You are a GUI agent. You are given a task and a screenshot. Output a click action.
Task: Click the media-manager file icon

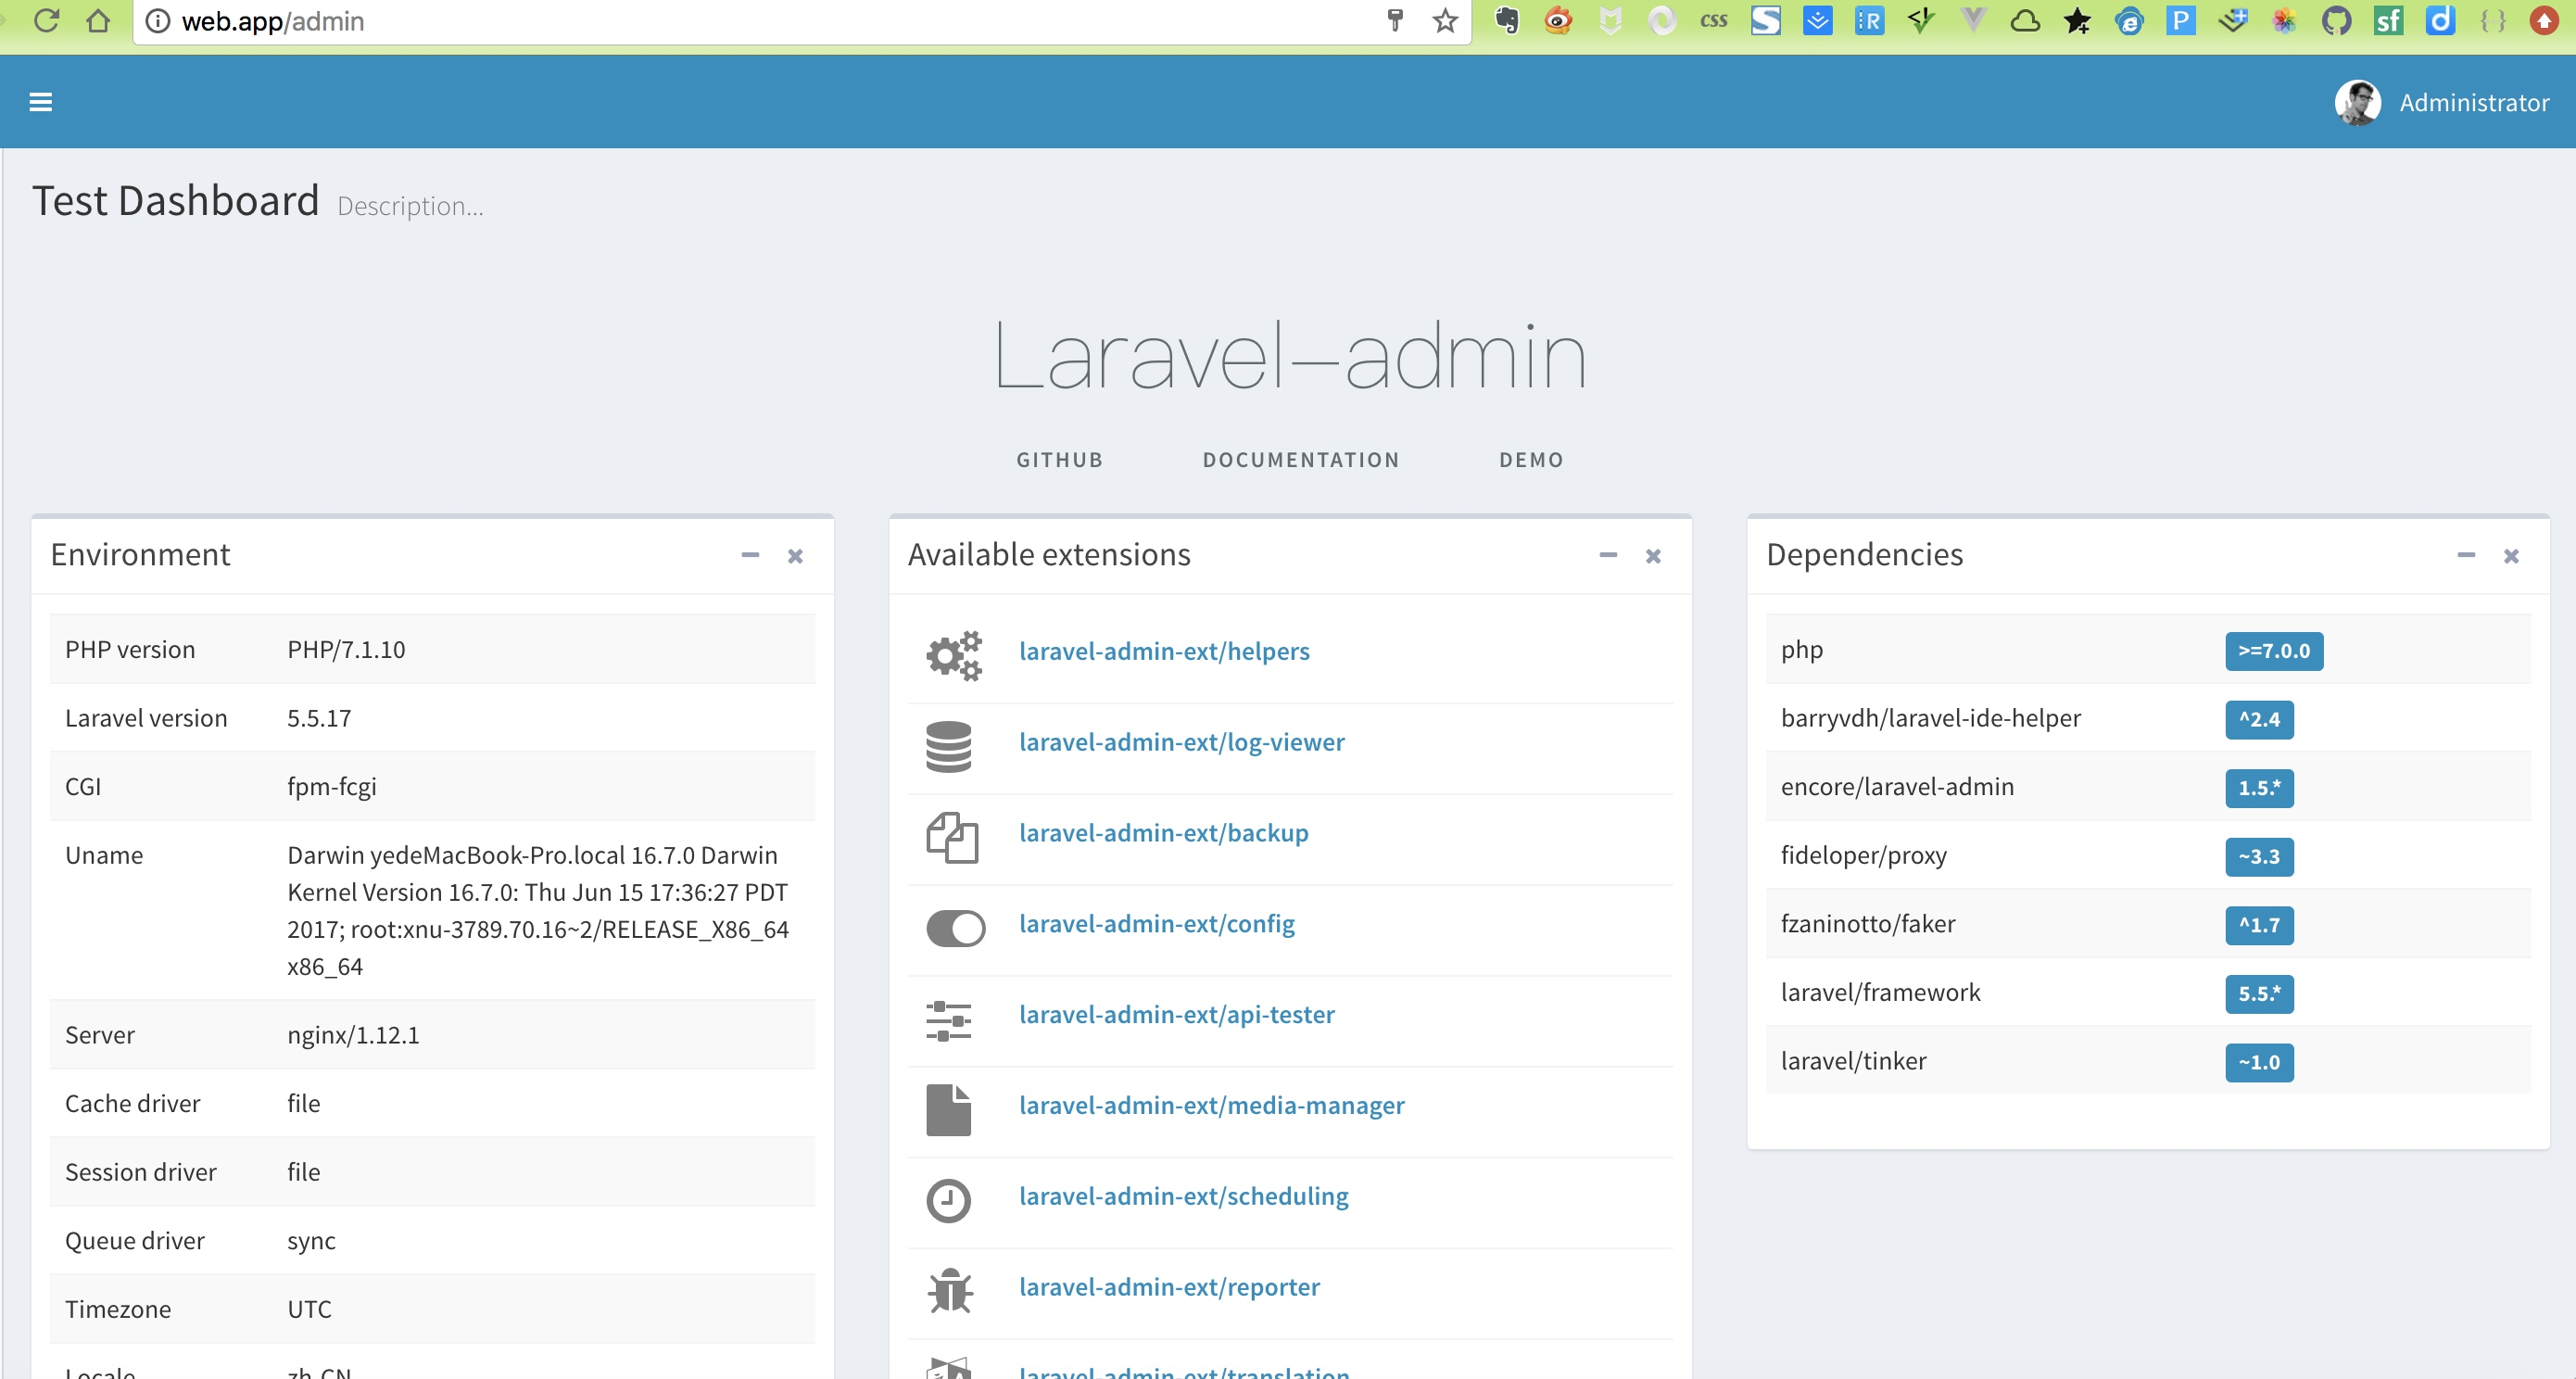pos(948,1109)
